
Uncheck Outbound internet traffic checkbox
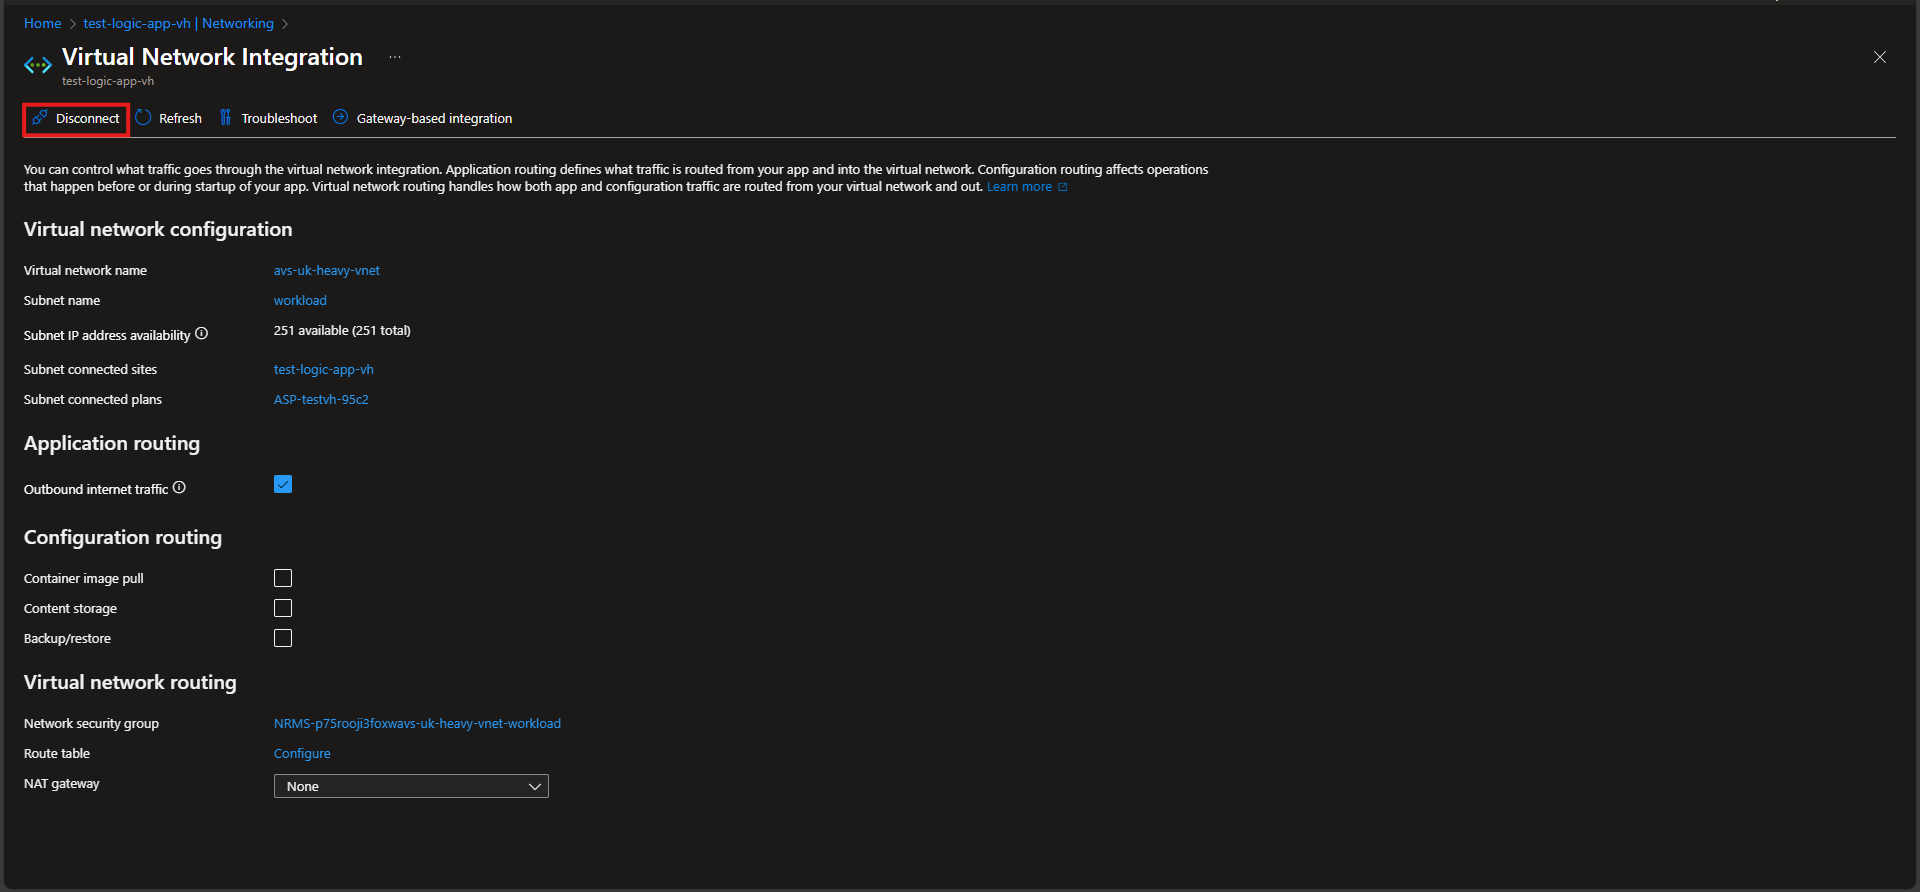coord(283,485)
